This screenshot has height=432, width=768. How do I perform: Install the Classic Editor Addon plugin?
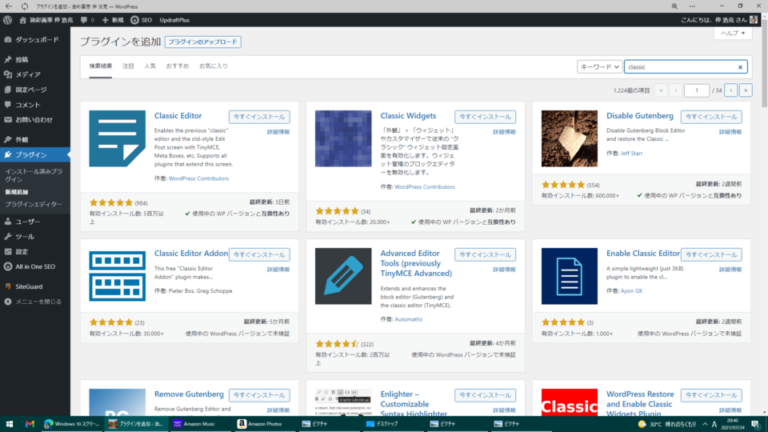259,255
